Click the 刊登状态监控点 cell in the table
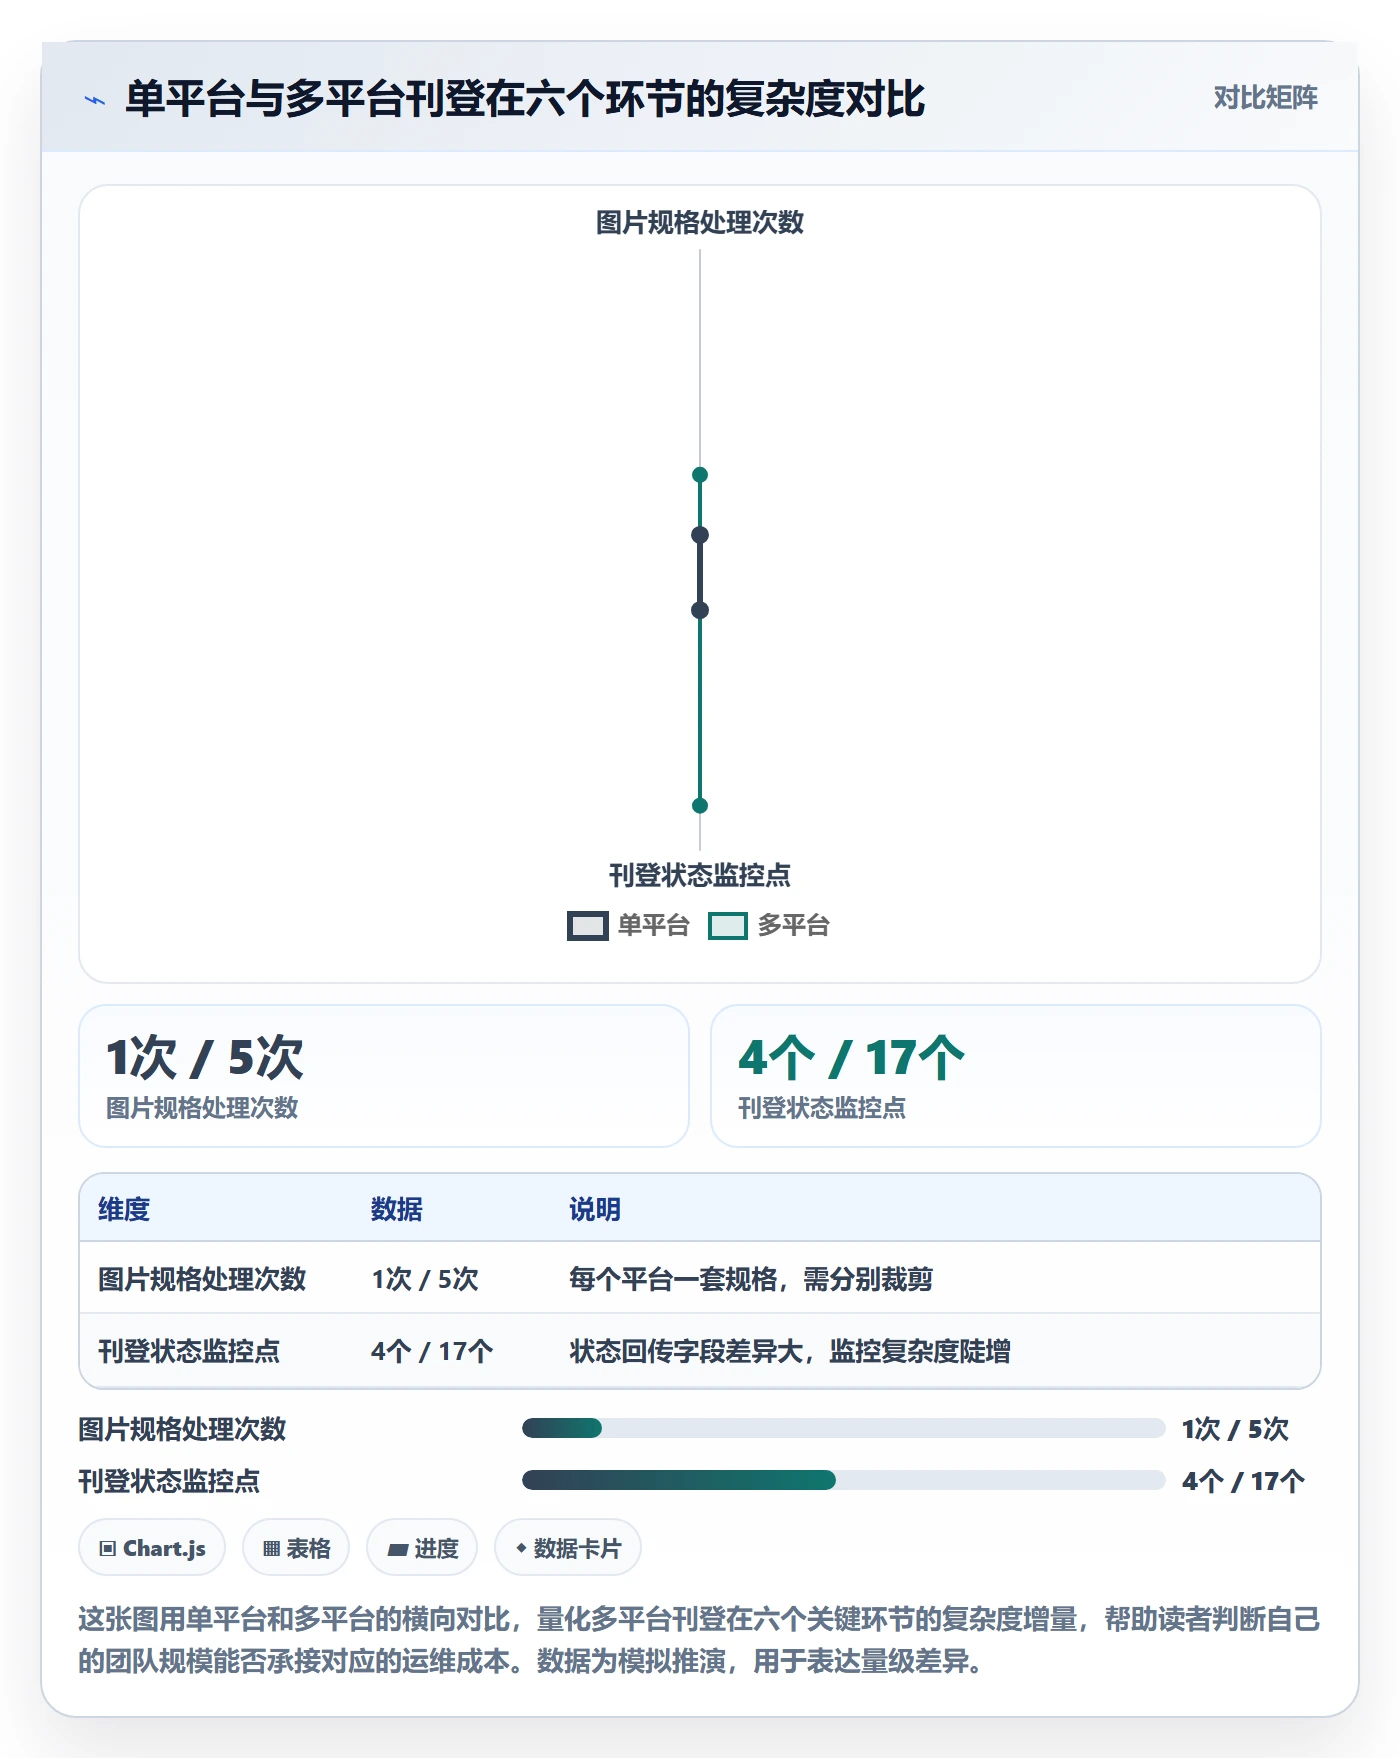 [189, 1352]
